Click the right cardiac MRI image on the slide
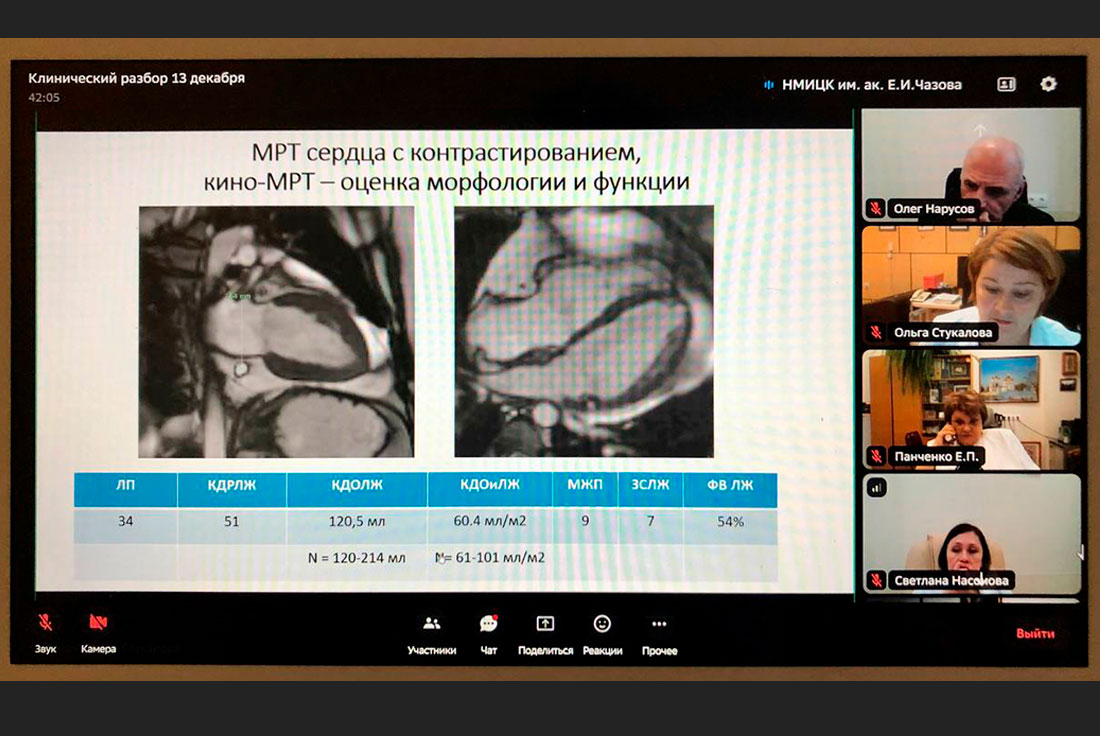 point(584,331)
